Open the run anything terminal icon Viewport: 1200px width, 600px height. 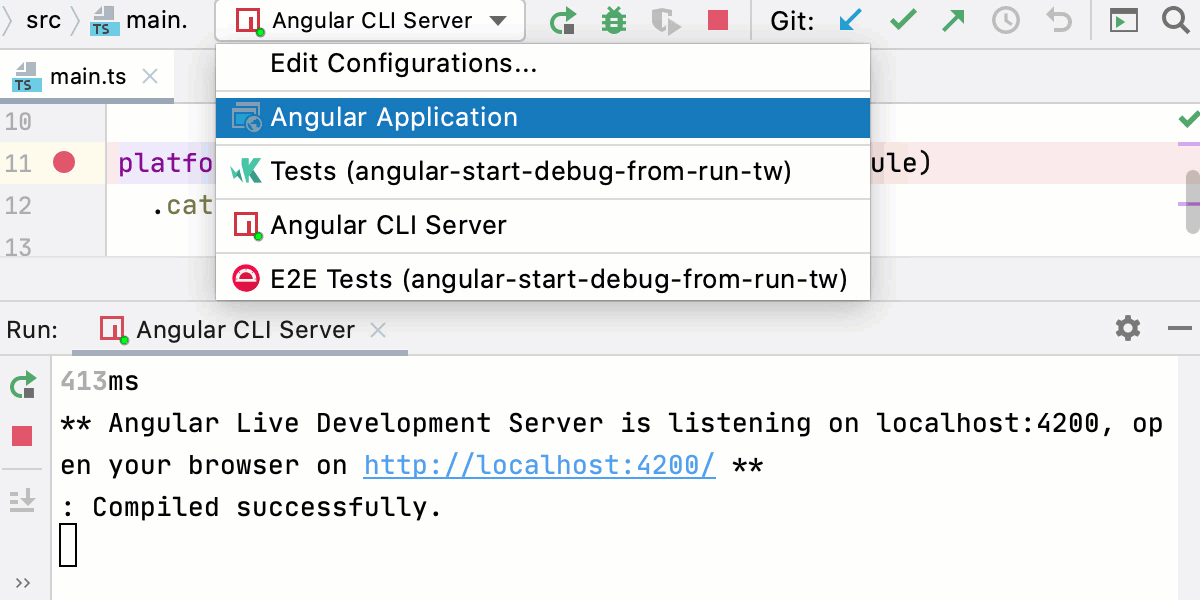coord(1124,20)
